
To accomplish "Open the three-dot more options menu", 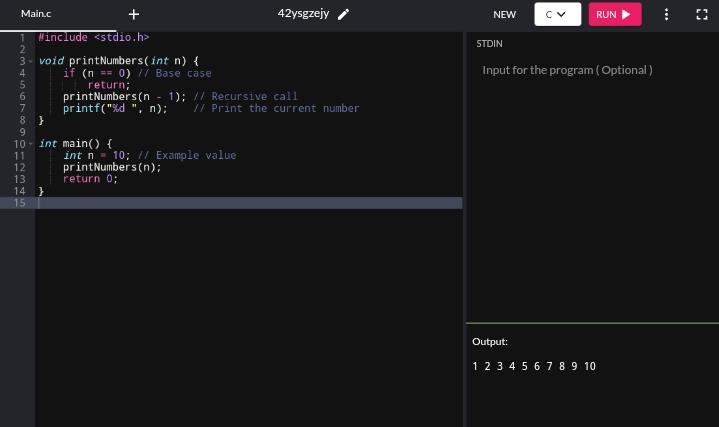I will pos(666,15).
